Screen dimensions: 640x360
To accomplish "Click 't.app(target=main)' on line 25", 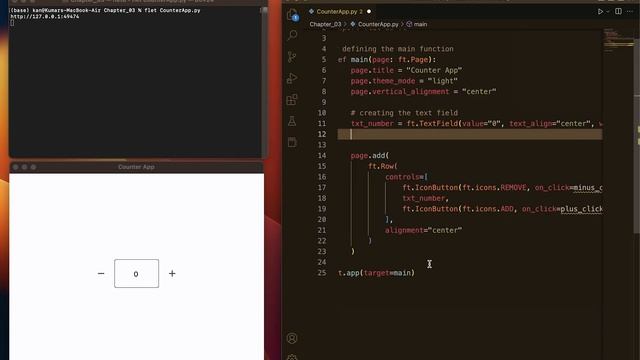I will (376, 273).
